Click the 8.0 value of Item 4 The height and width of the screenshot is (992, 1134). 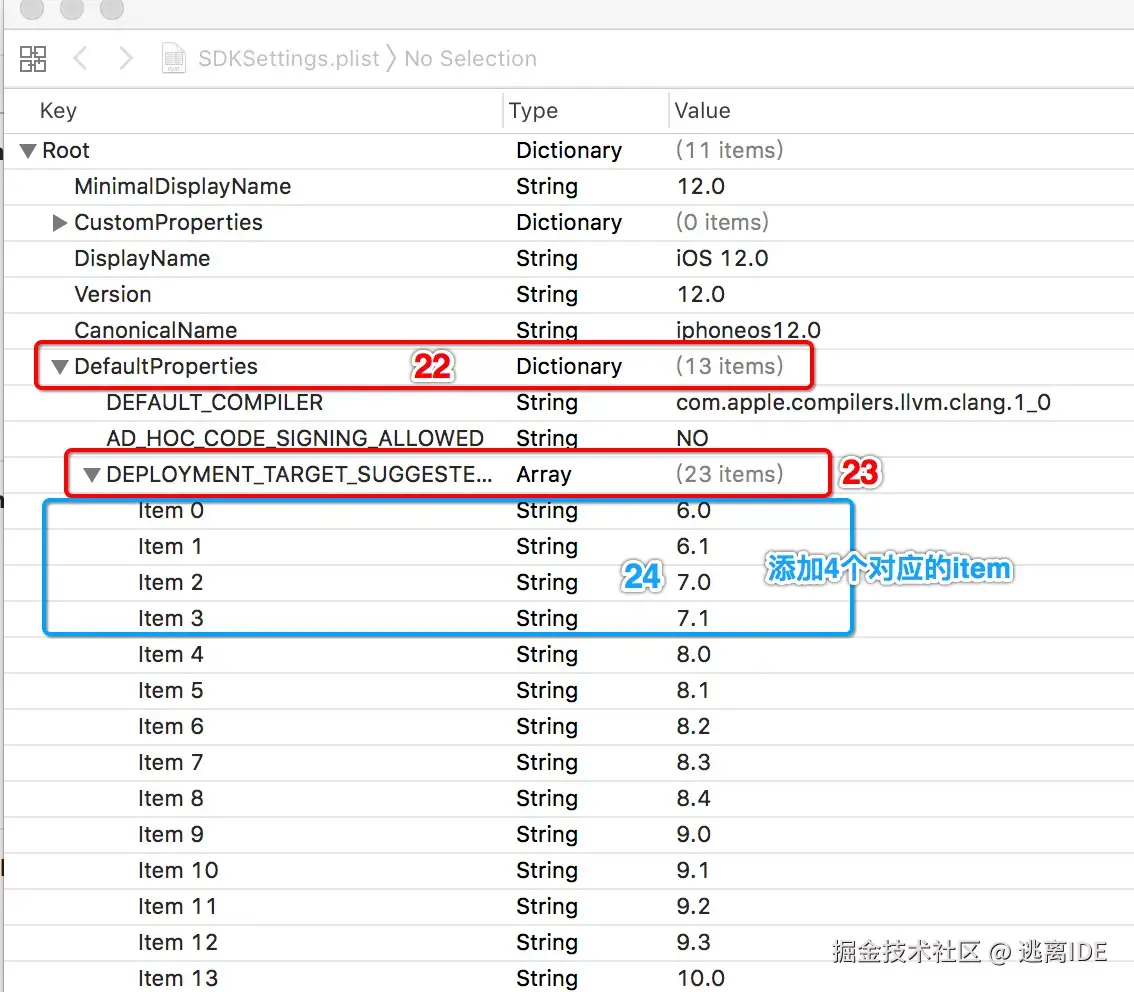(x=694, y=655)
